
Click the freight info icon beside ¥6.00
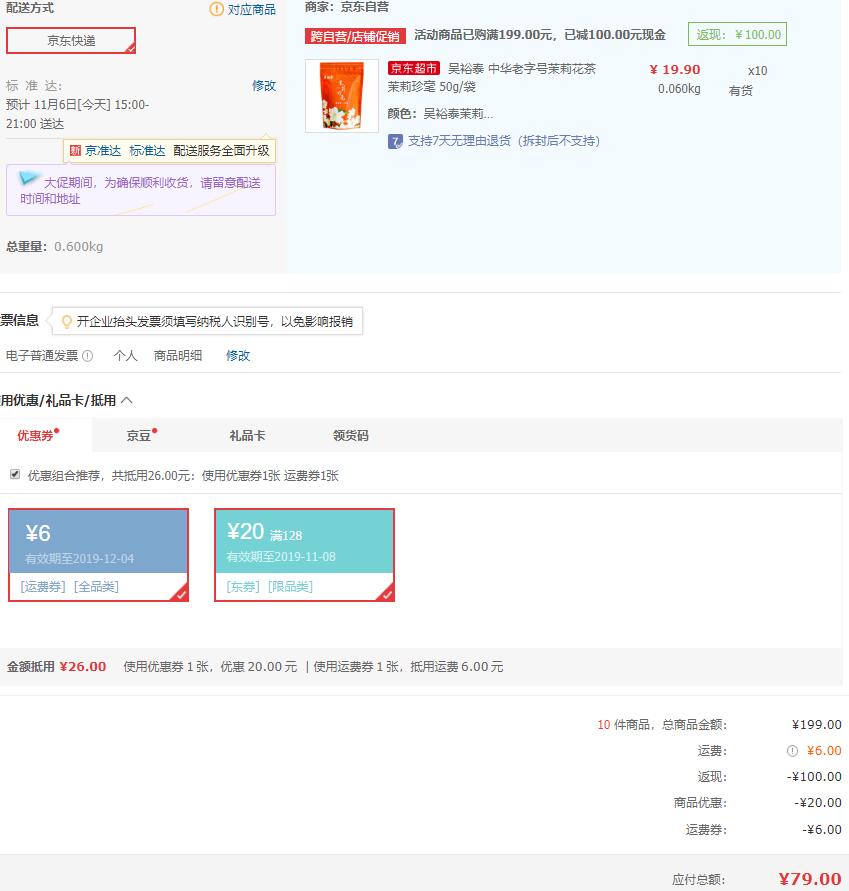(792, 751)
